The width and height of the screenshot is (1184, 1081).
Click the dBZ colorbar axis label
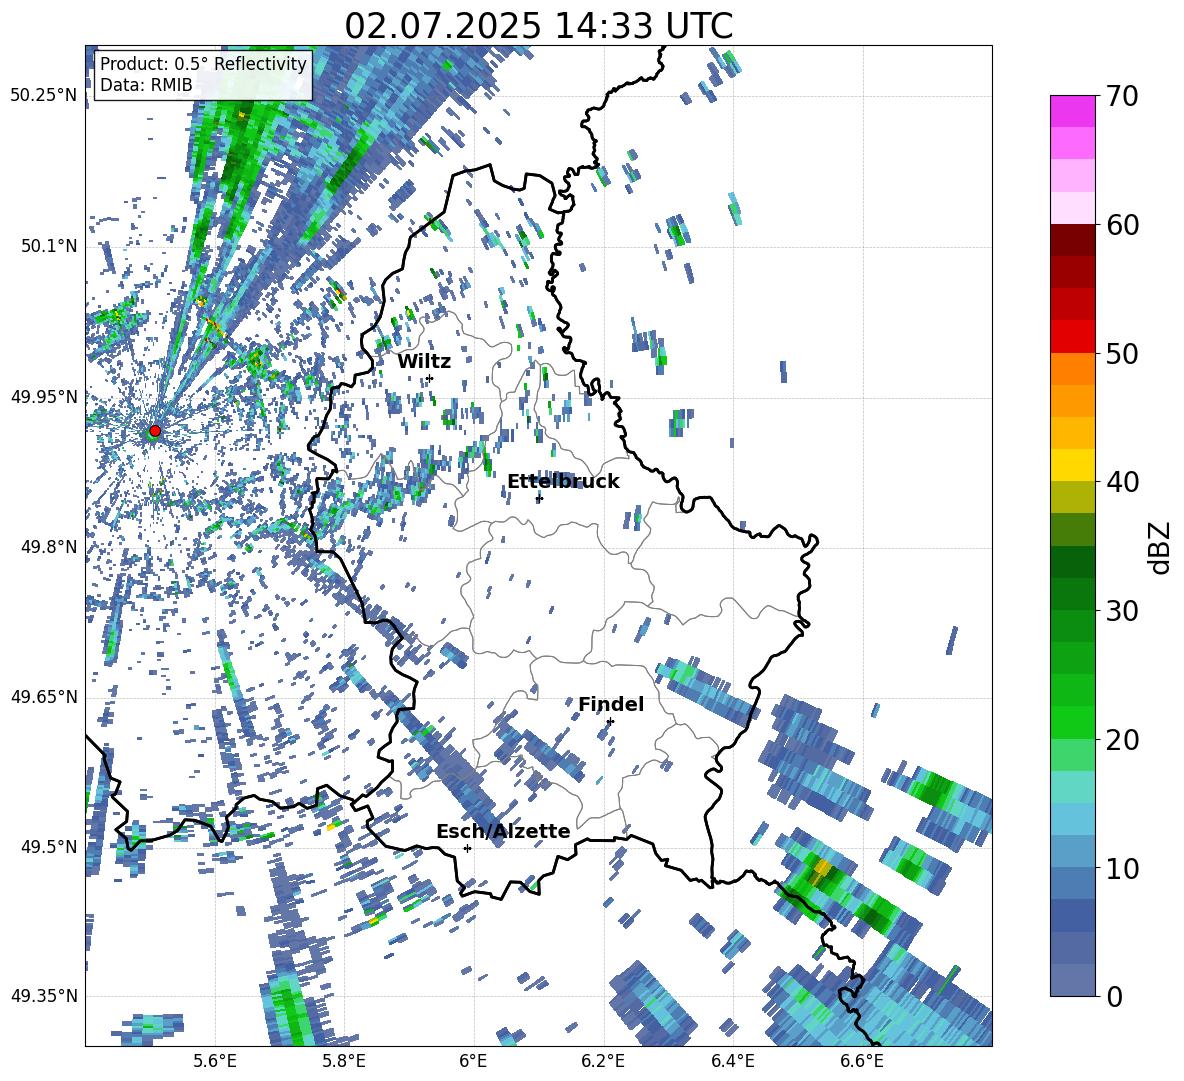click(1158, 547)
